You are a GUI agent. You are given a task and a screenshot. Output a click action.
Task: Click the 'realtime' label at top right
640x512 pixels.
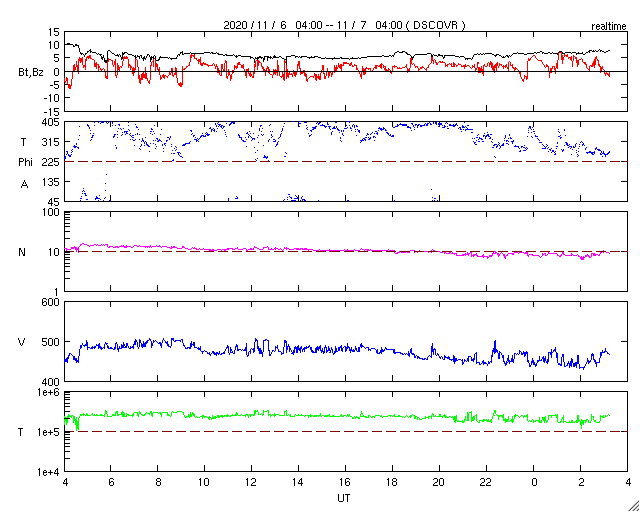pos(608,24)
